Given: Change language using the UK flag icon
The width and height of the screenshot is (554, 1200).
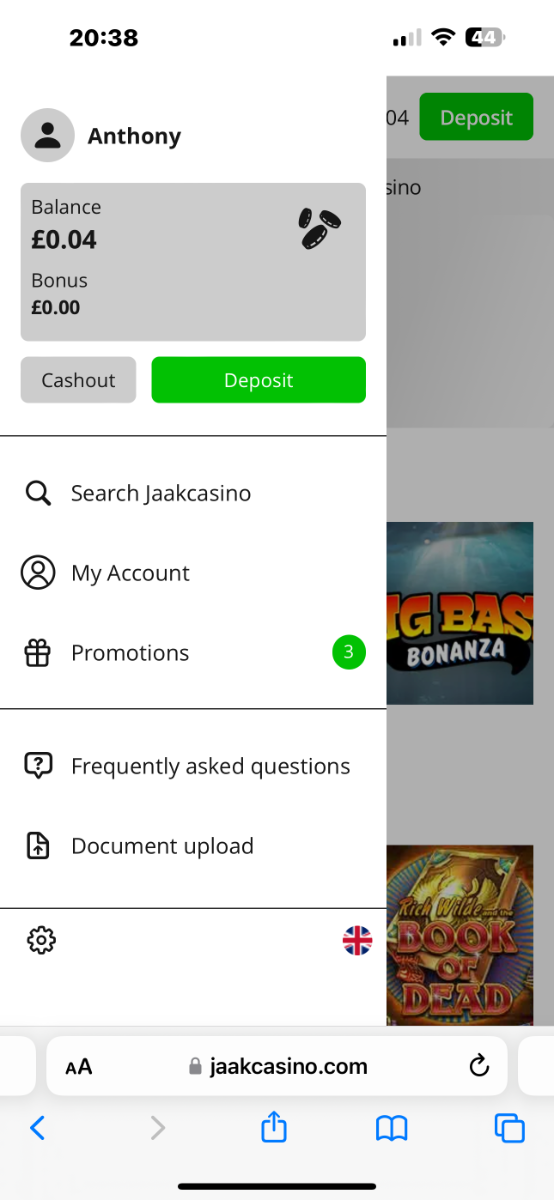Looking at the screenshot, I should (x=357, y=941).
